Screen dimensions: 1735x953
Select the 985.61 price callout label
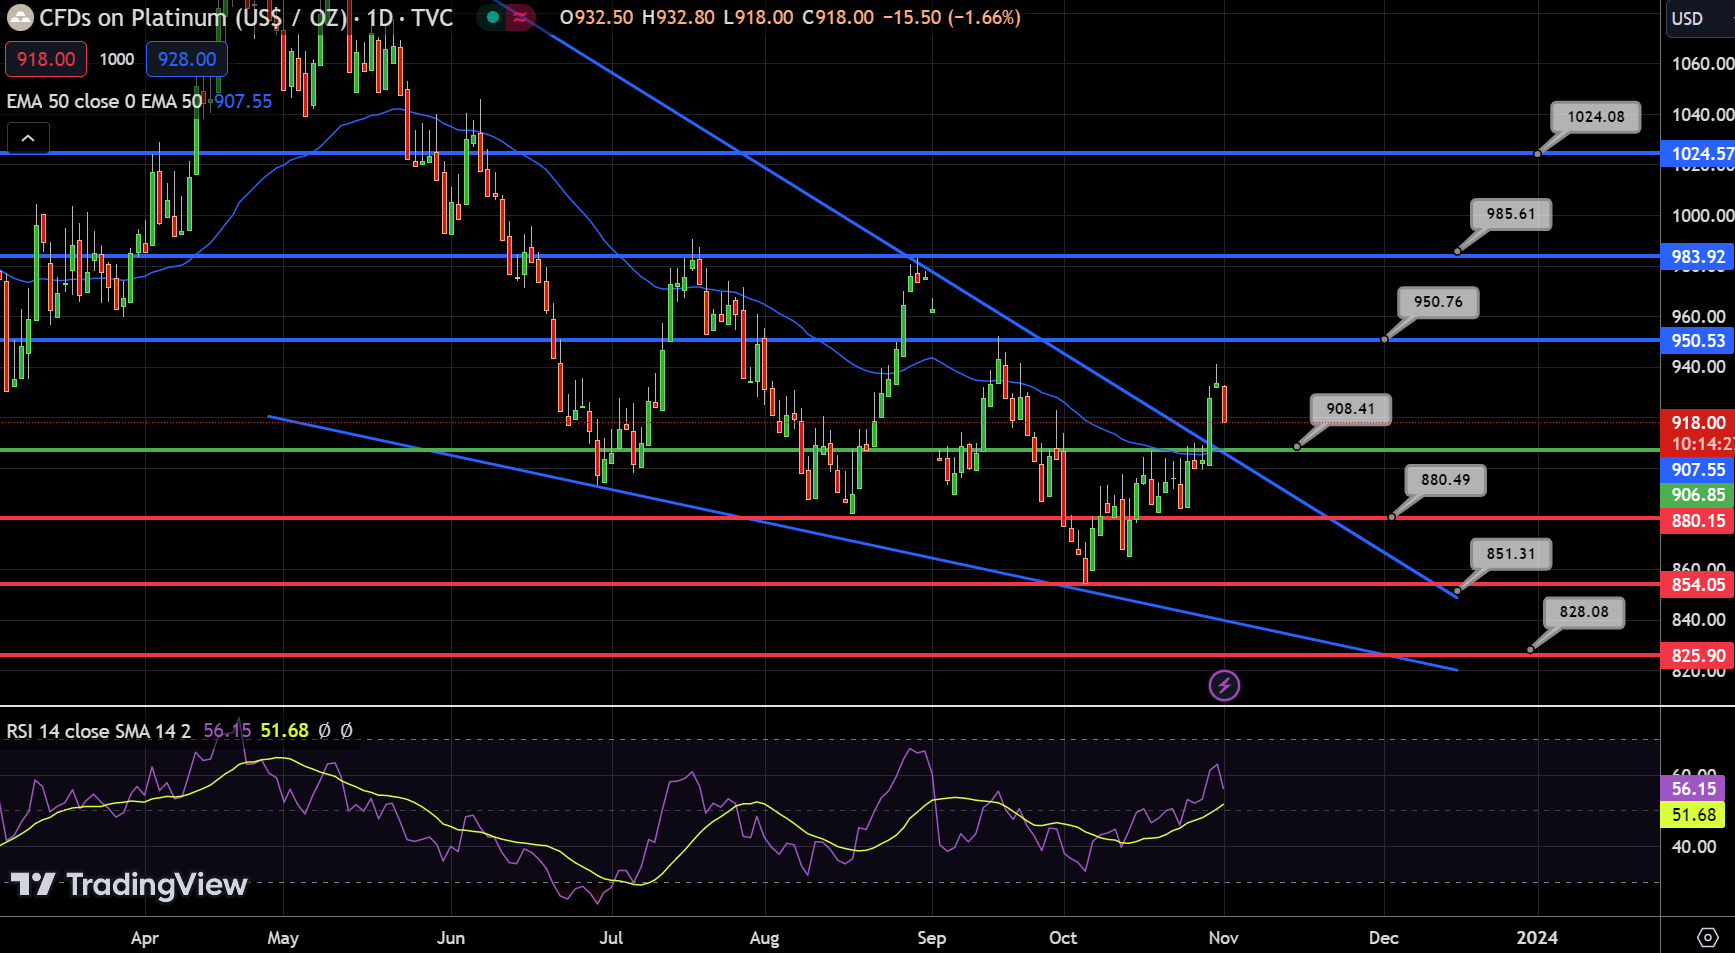(x=1511, y=214)
